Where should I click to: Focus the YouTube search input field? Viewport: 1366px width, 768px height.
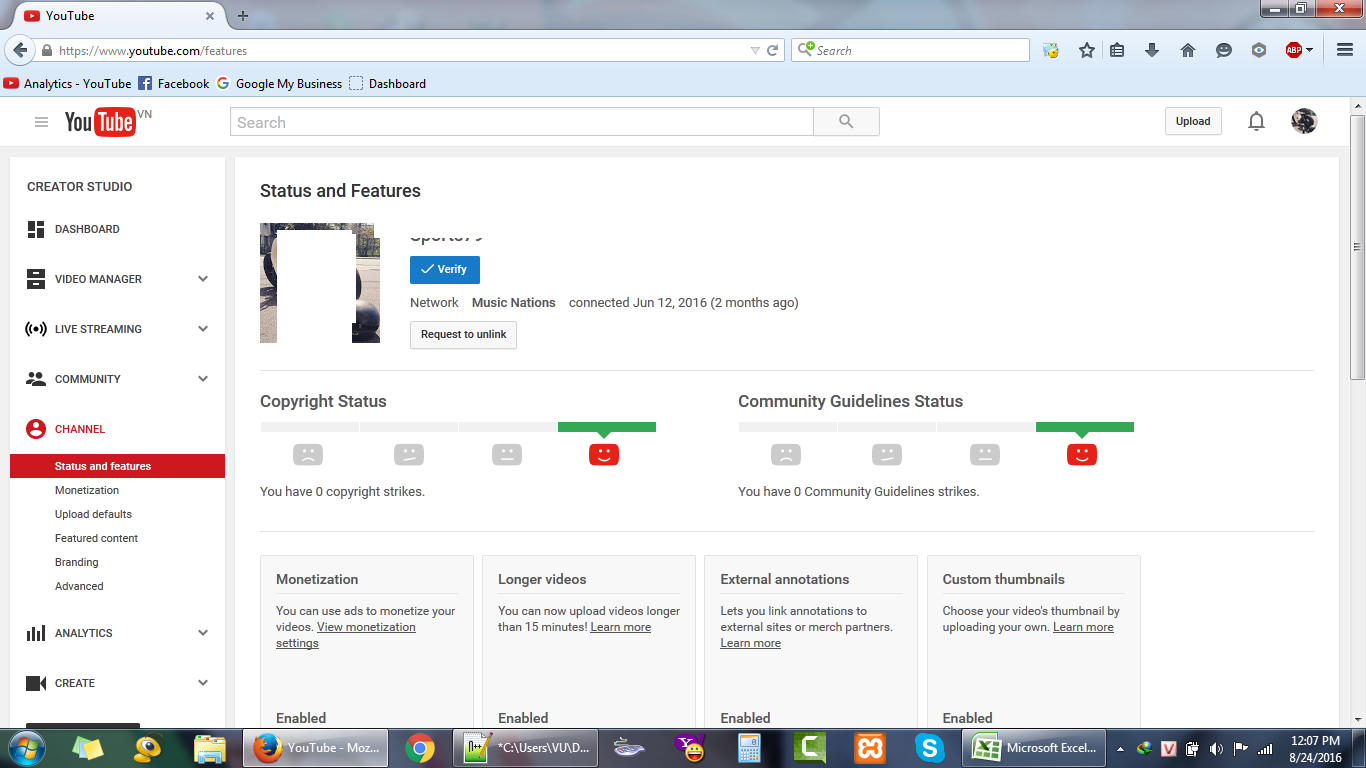tap(522, 122)
